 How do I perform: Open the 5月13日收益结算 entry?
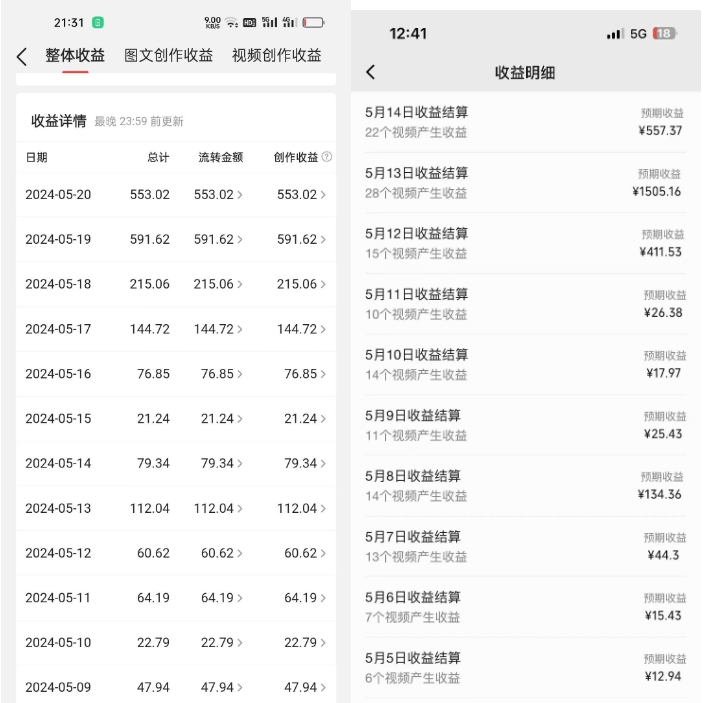pyautogui.click(x=525, y=183)
